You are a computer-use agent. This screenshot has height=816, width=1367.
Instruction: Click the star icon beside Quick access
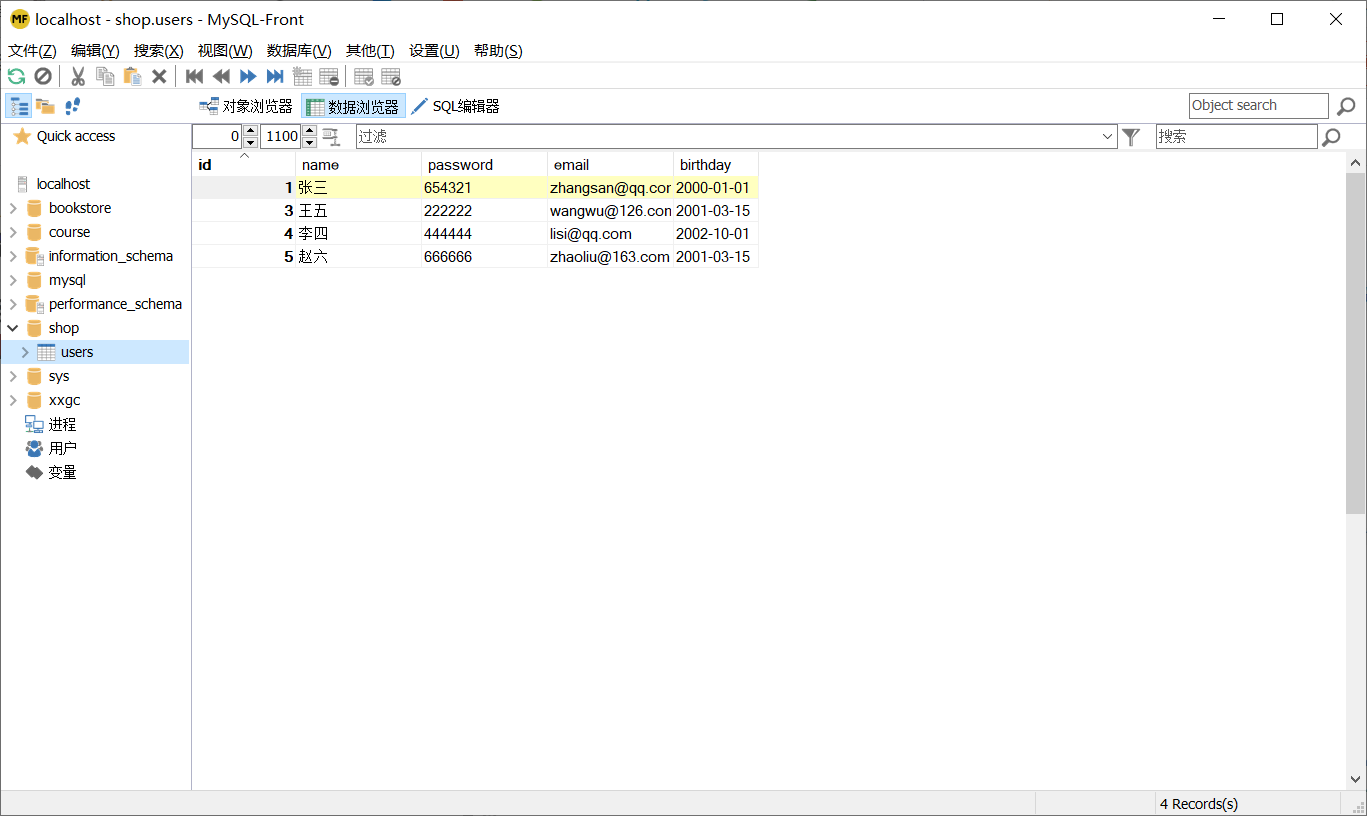point(22,136)
